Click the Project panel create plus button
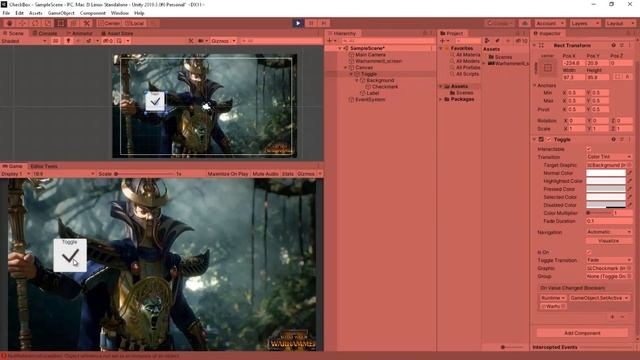The image size is (640, 360). tap(443, 41)
